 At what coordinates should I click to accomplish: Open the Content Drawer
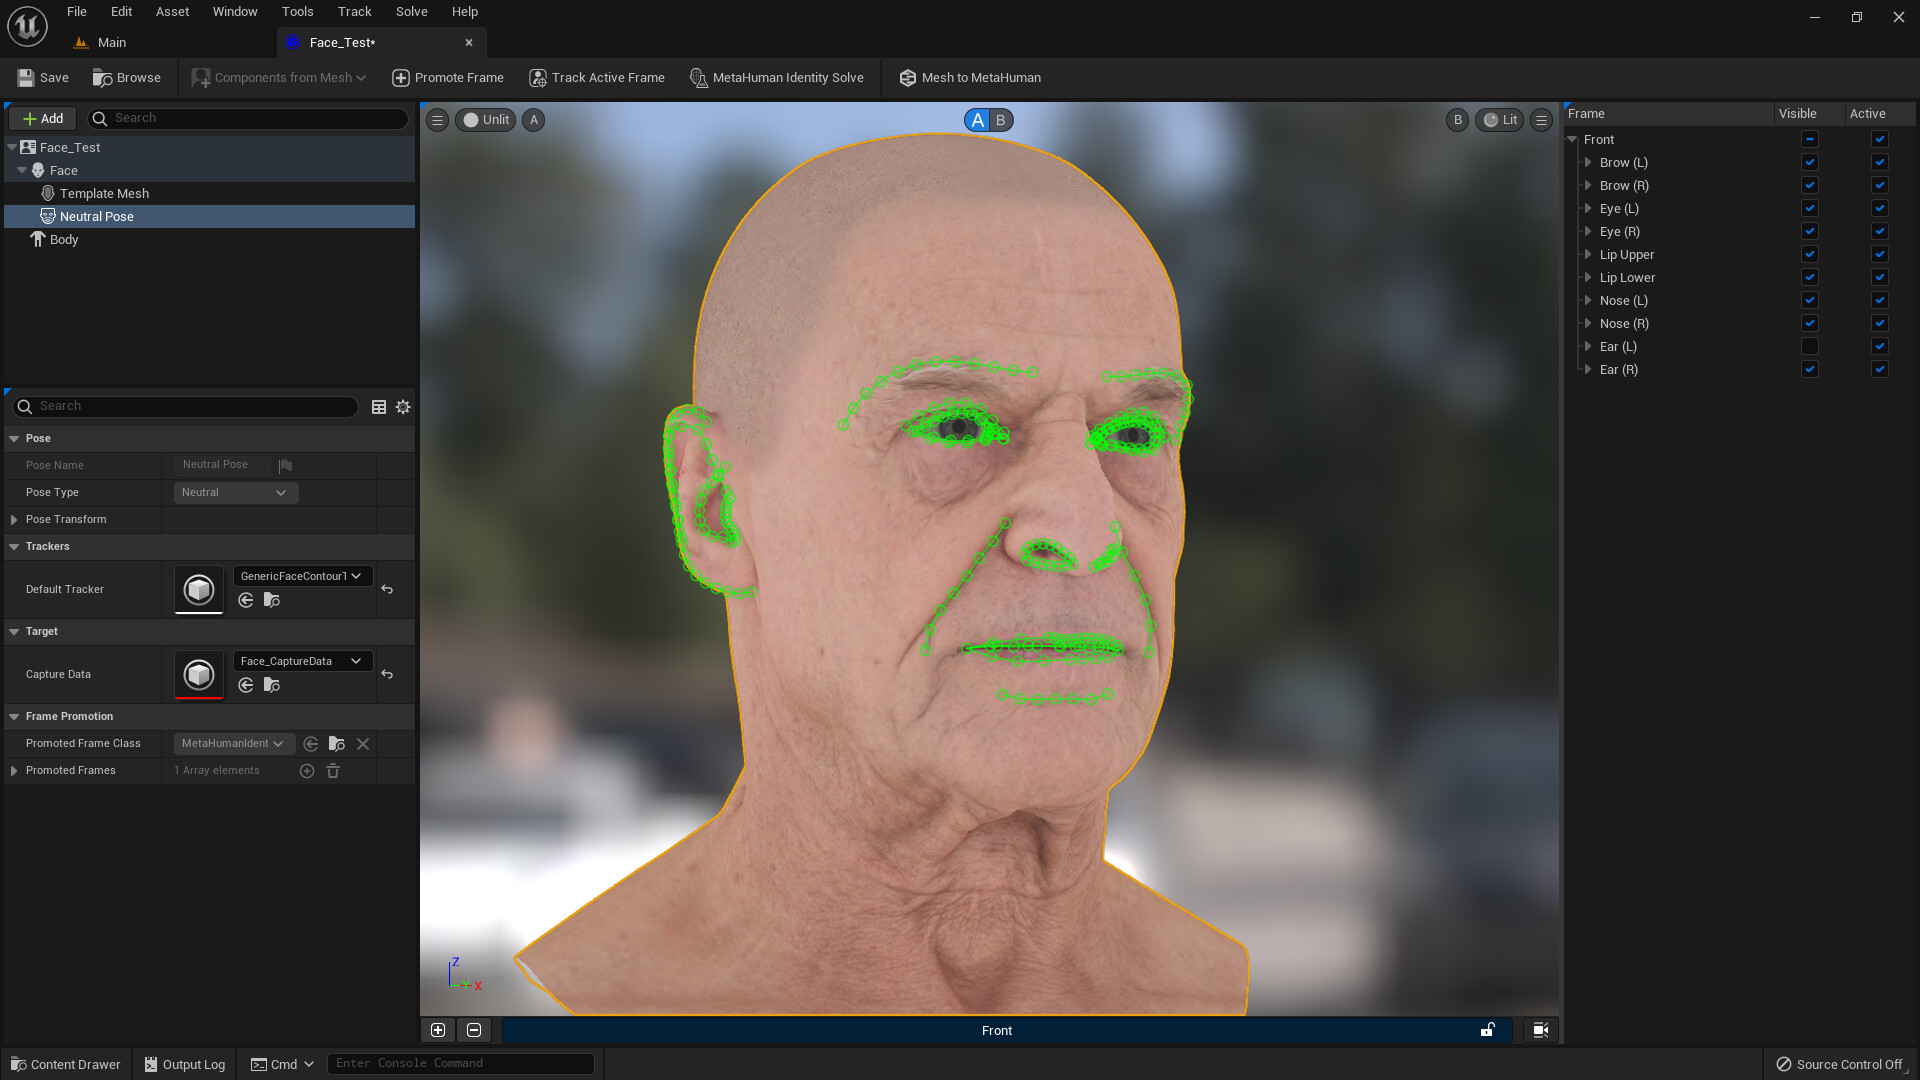(64, 1064)
